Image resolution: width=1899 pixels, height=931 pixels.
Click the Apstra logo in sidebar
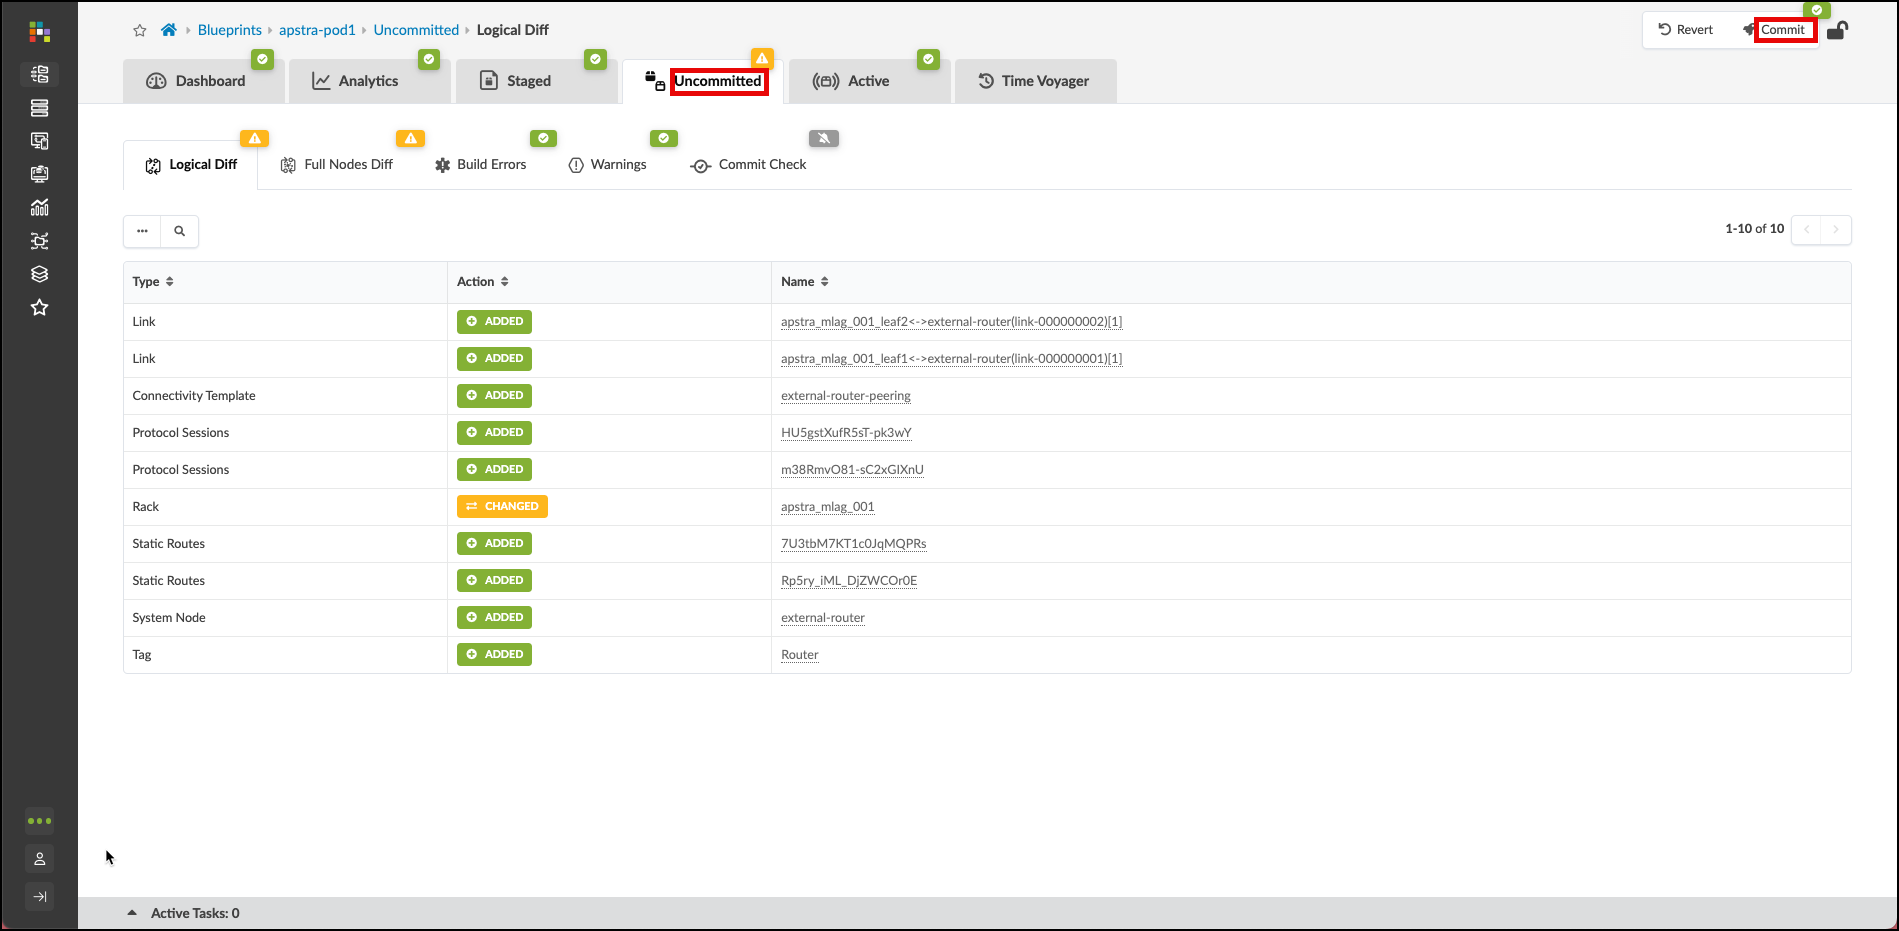click(40, 33)
